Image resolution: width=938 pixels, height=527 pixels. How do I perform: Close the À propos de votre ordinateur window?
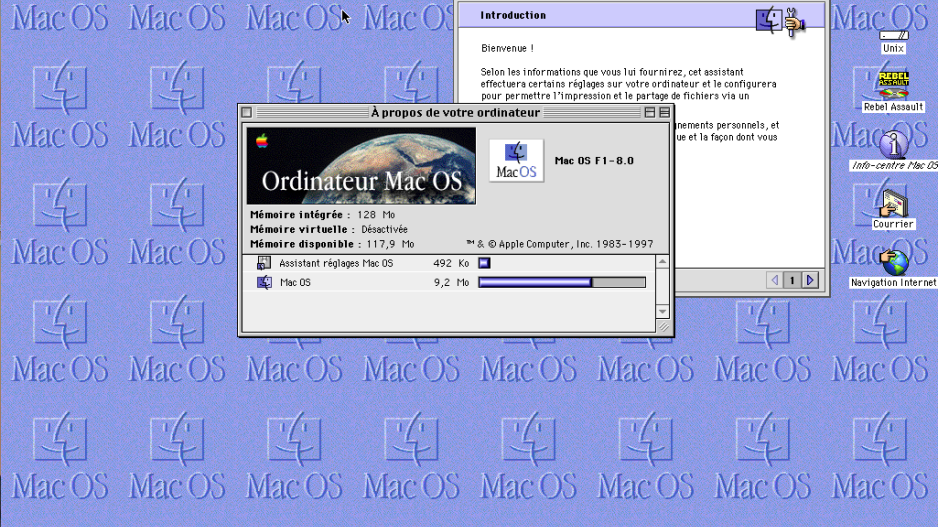[246, 112]
